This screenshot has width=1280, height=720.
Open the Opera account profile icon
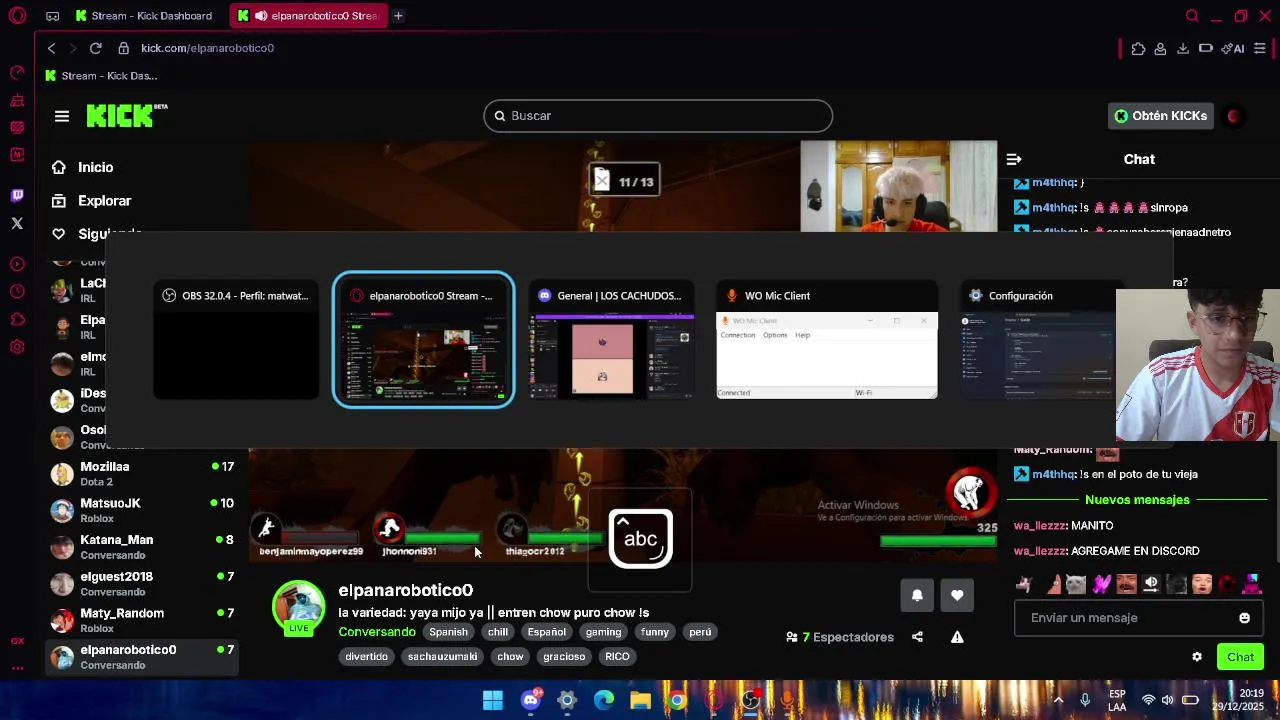point(1160,48)
